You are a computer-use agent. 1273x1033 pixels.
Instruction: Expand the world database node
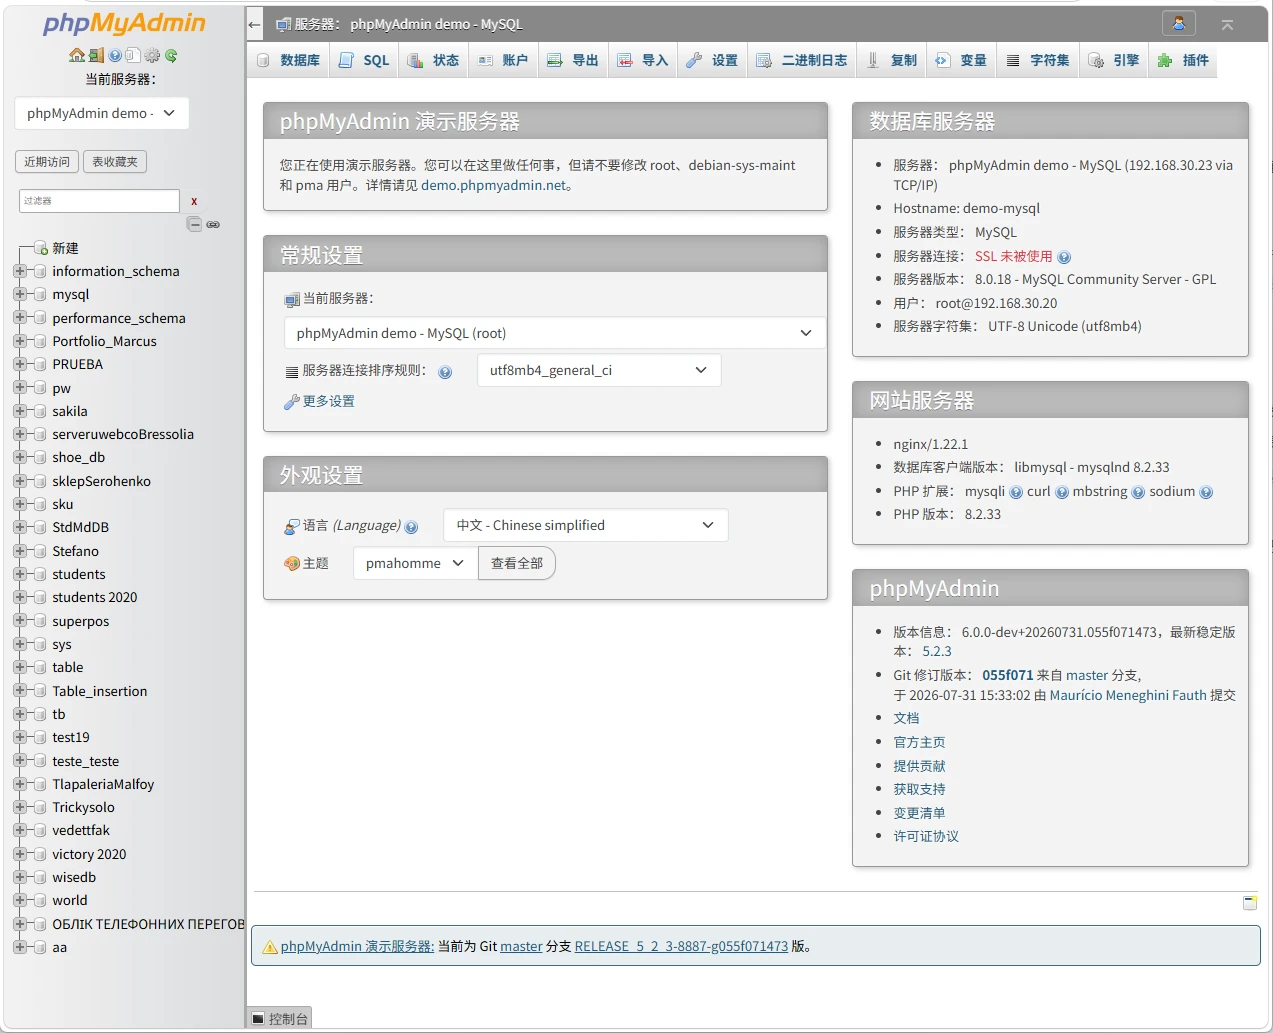(x=19, y=900)
